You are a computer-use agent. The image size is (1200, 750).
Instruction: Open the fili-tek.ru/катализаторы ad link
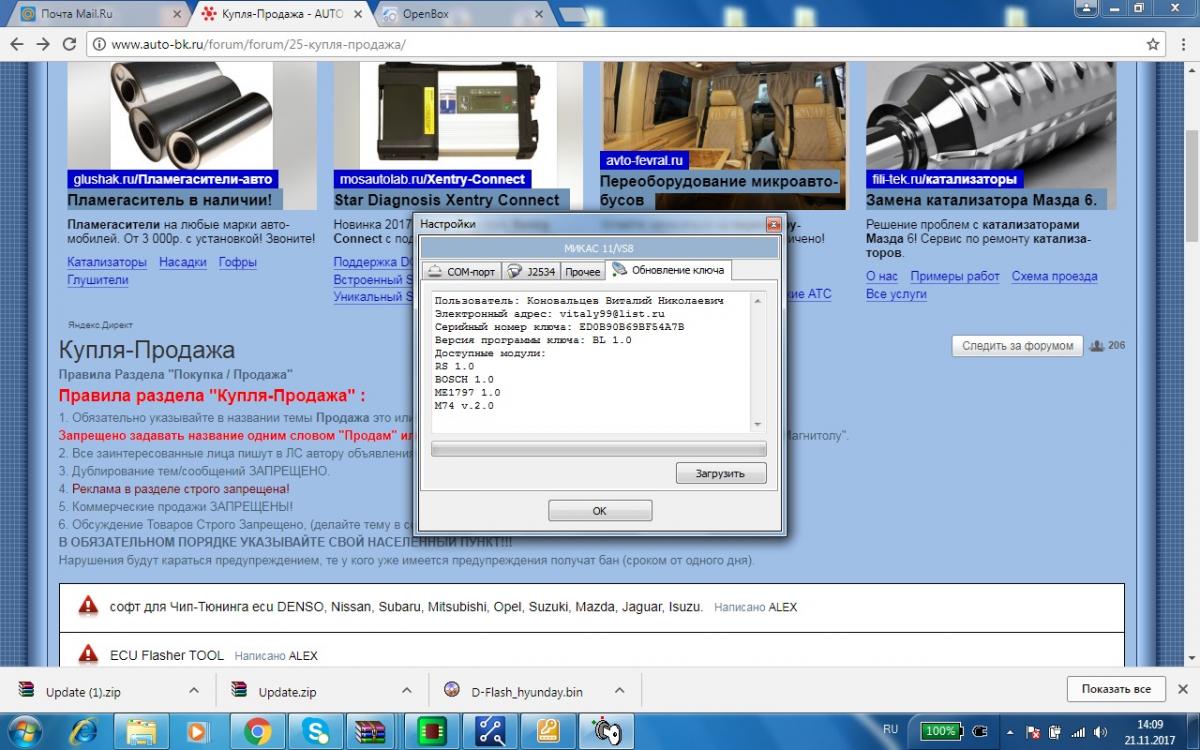pos(944,179)
